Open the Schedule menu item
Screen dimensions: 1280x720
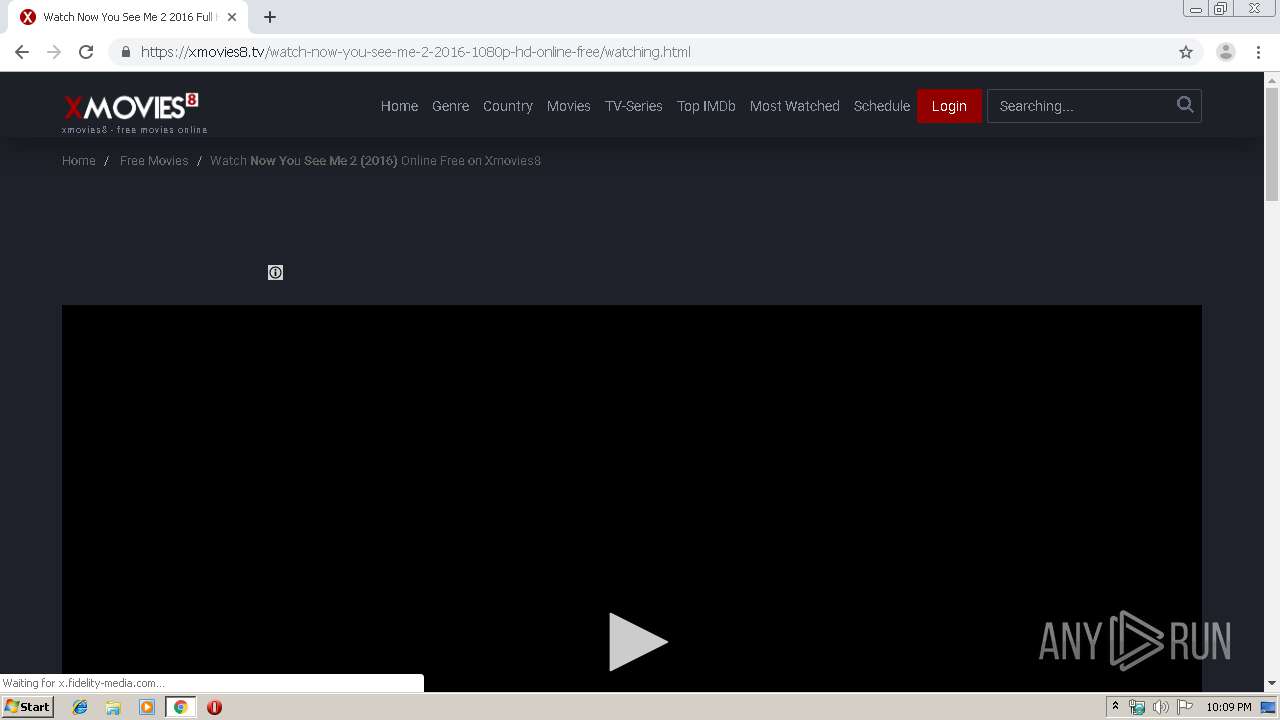click(882, 106)
